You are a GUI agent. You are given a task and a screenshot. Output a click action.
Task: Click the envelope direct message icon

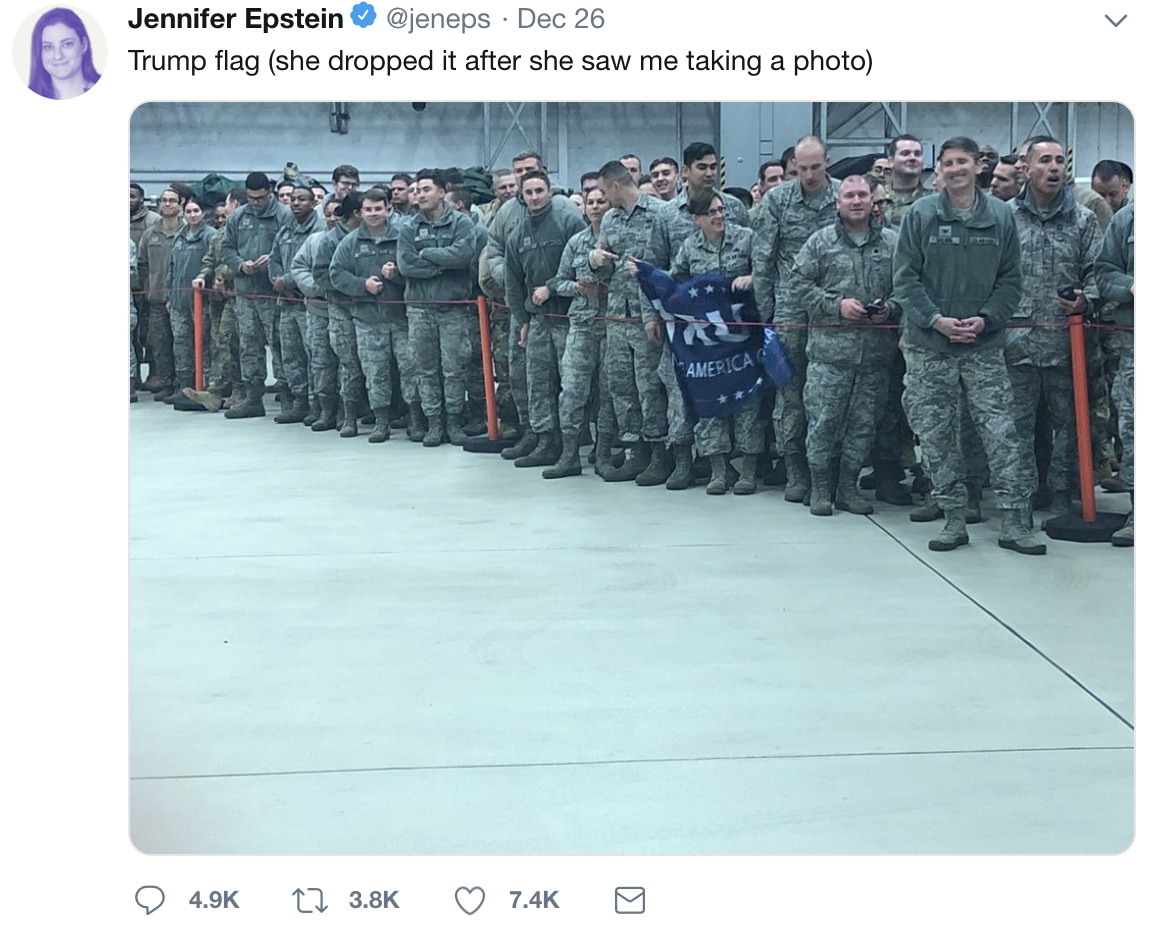[x=630, y=901]
